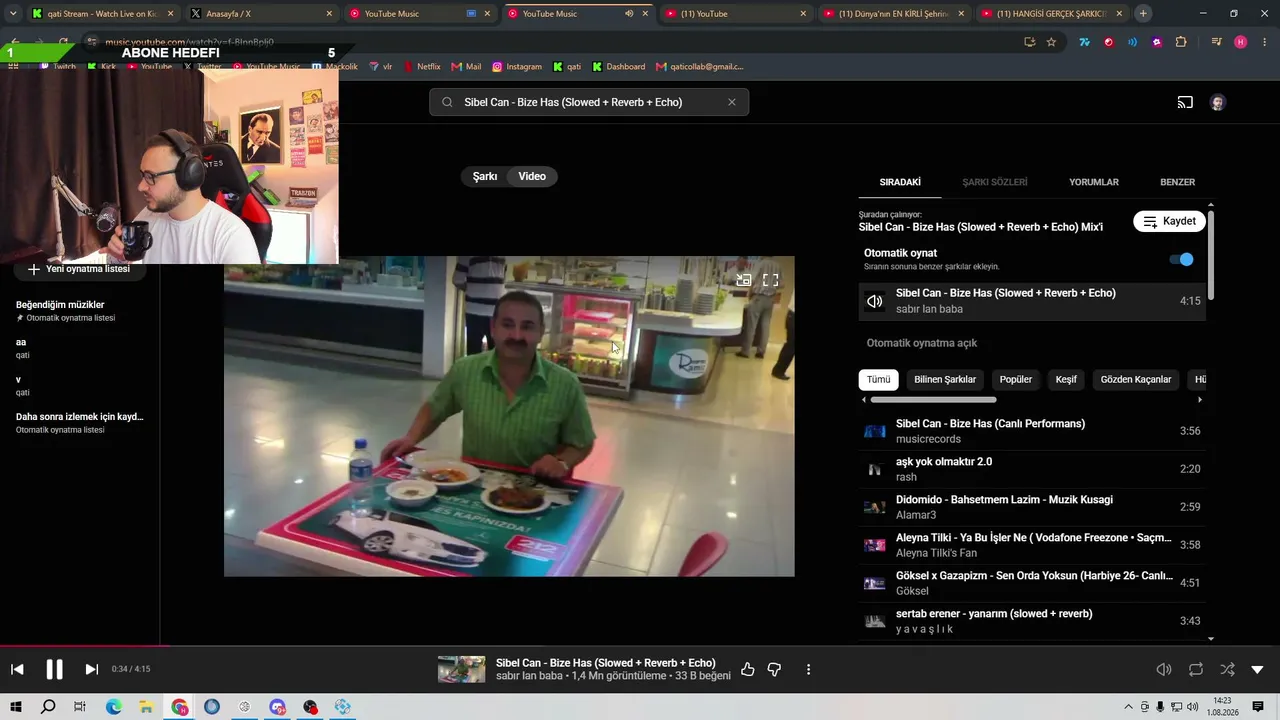
Task: Create a playlist with Yeni oynatma listesi
Action: point(78,269)
